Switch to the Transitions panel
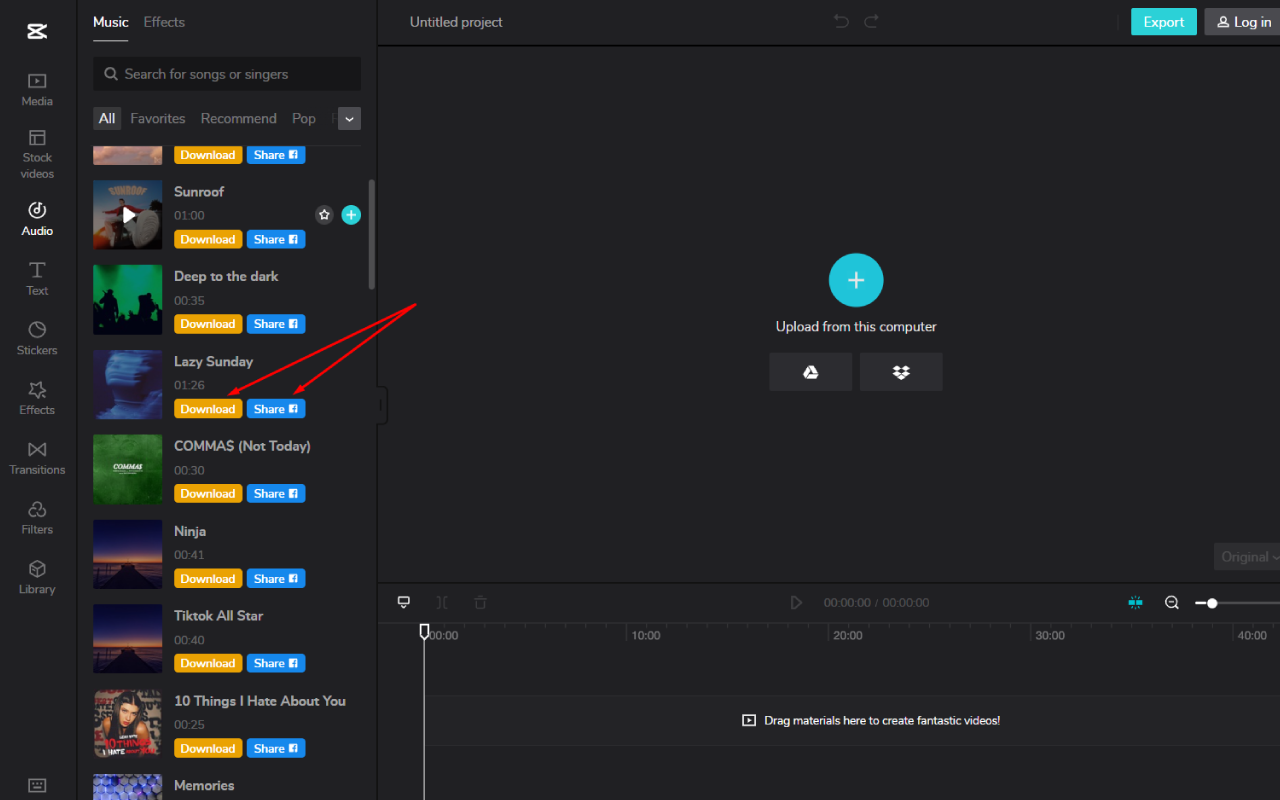The height and width of the screenshot is (800, 1280). [x=36, y=457]
